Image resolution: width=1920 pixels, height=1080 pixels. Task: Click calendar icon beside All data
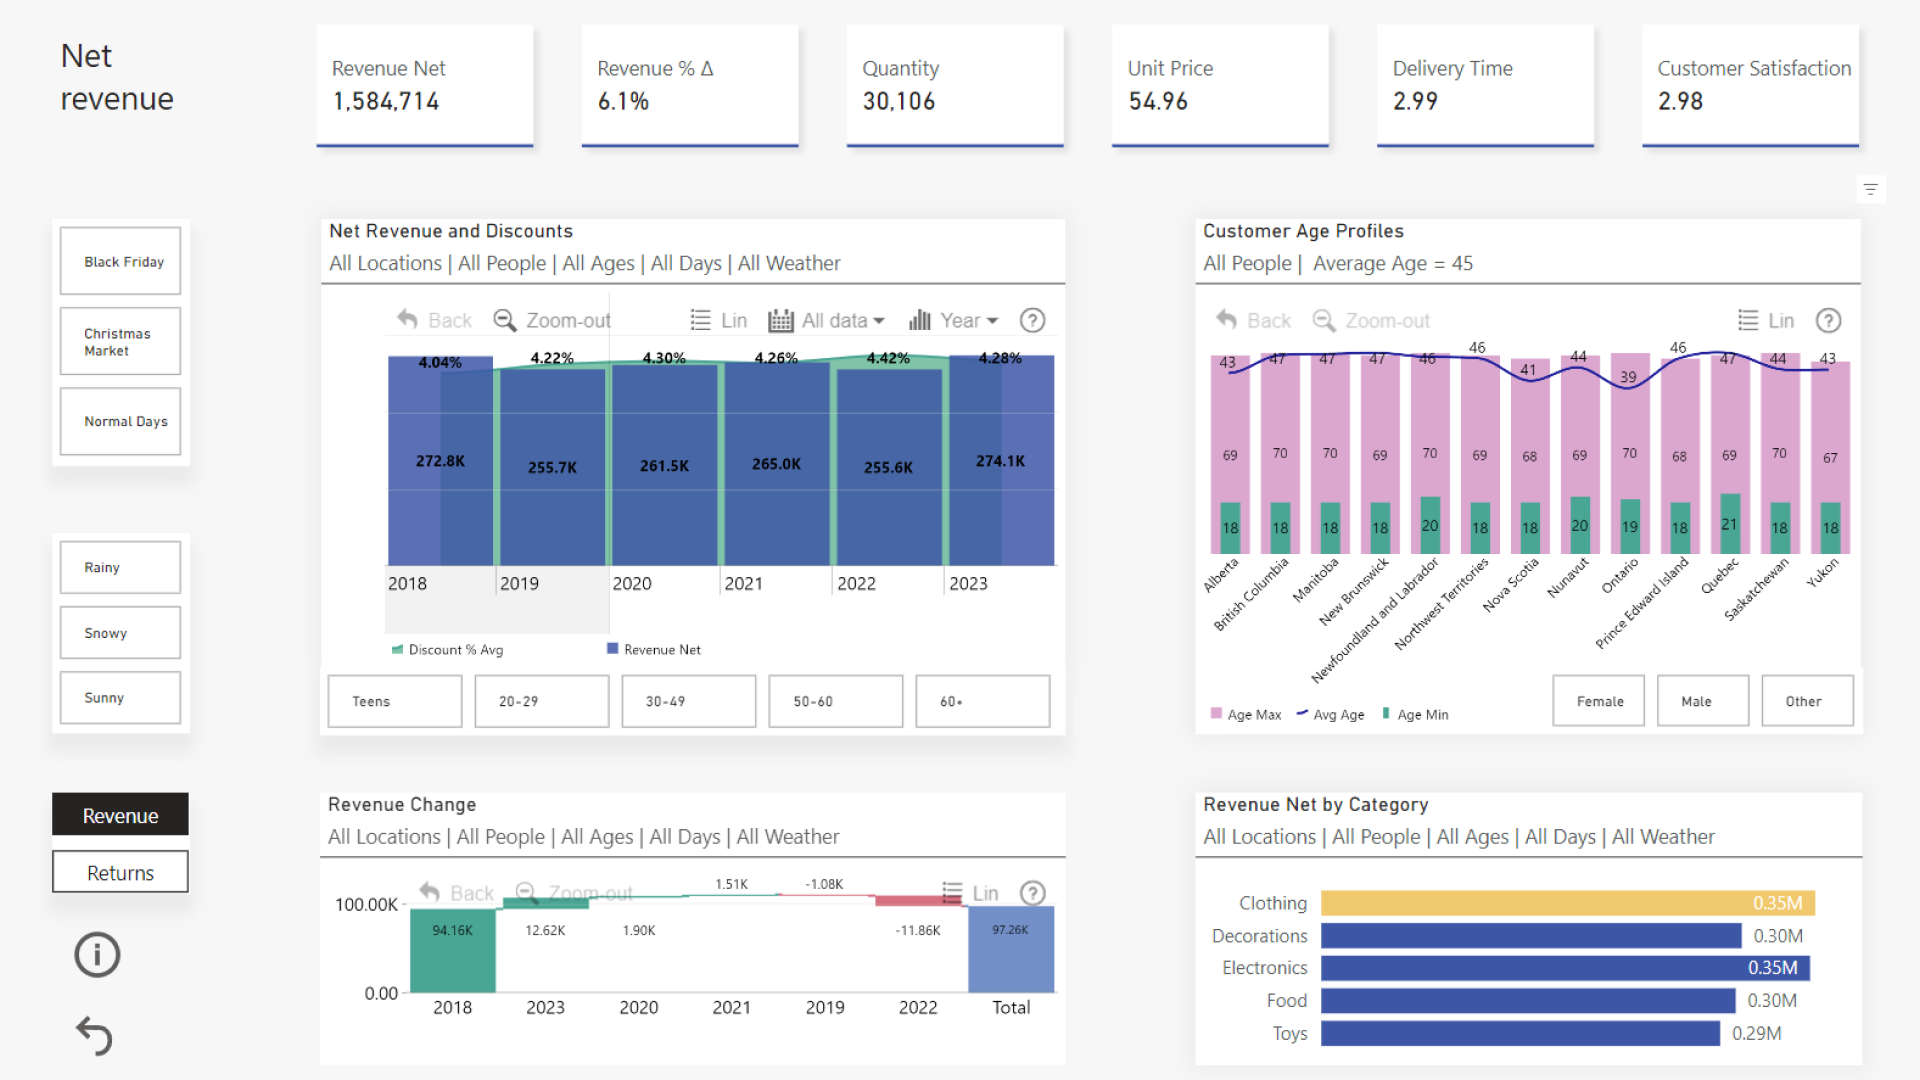click(x=780, y=320)
